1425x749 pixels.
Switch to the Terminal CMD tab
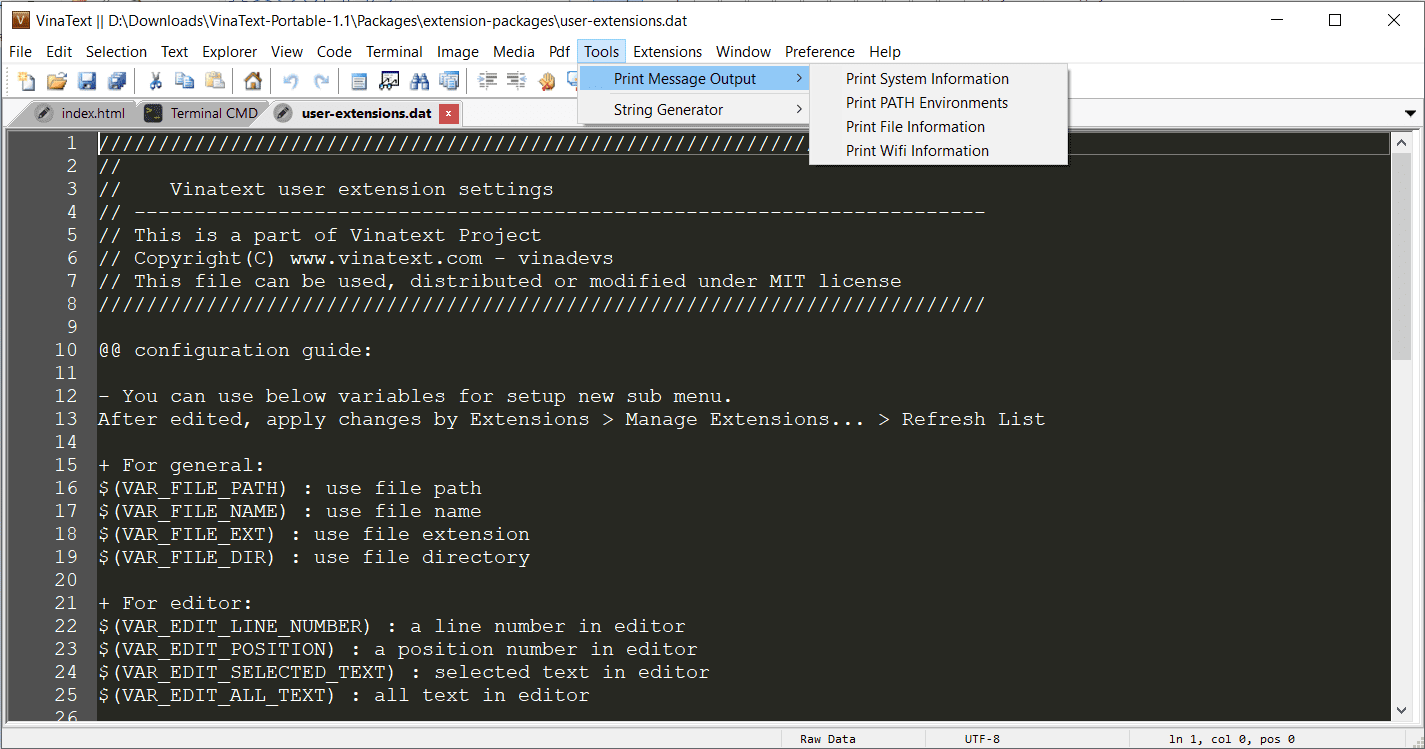coord(202,113)
